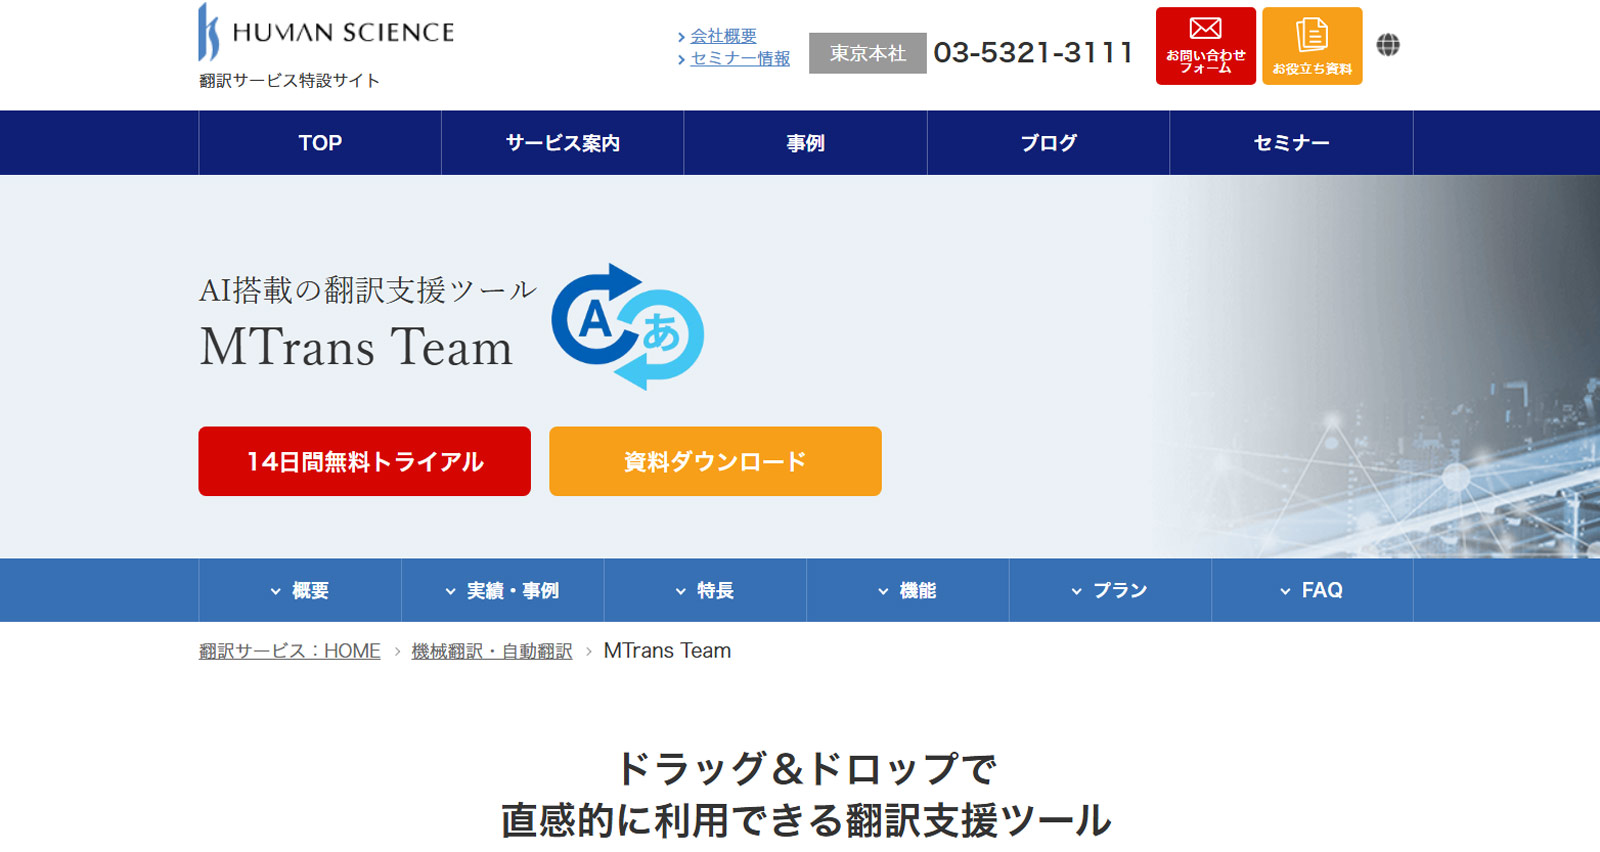Image resolution: width=1600 pixels, height=852 pixels.
Task: Jump to the 概要 section
Action: pyautogui.click(x=300, y=590)
